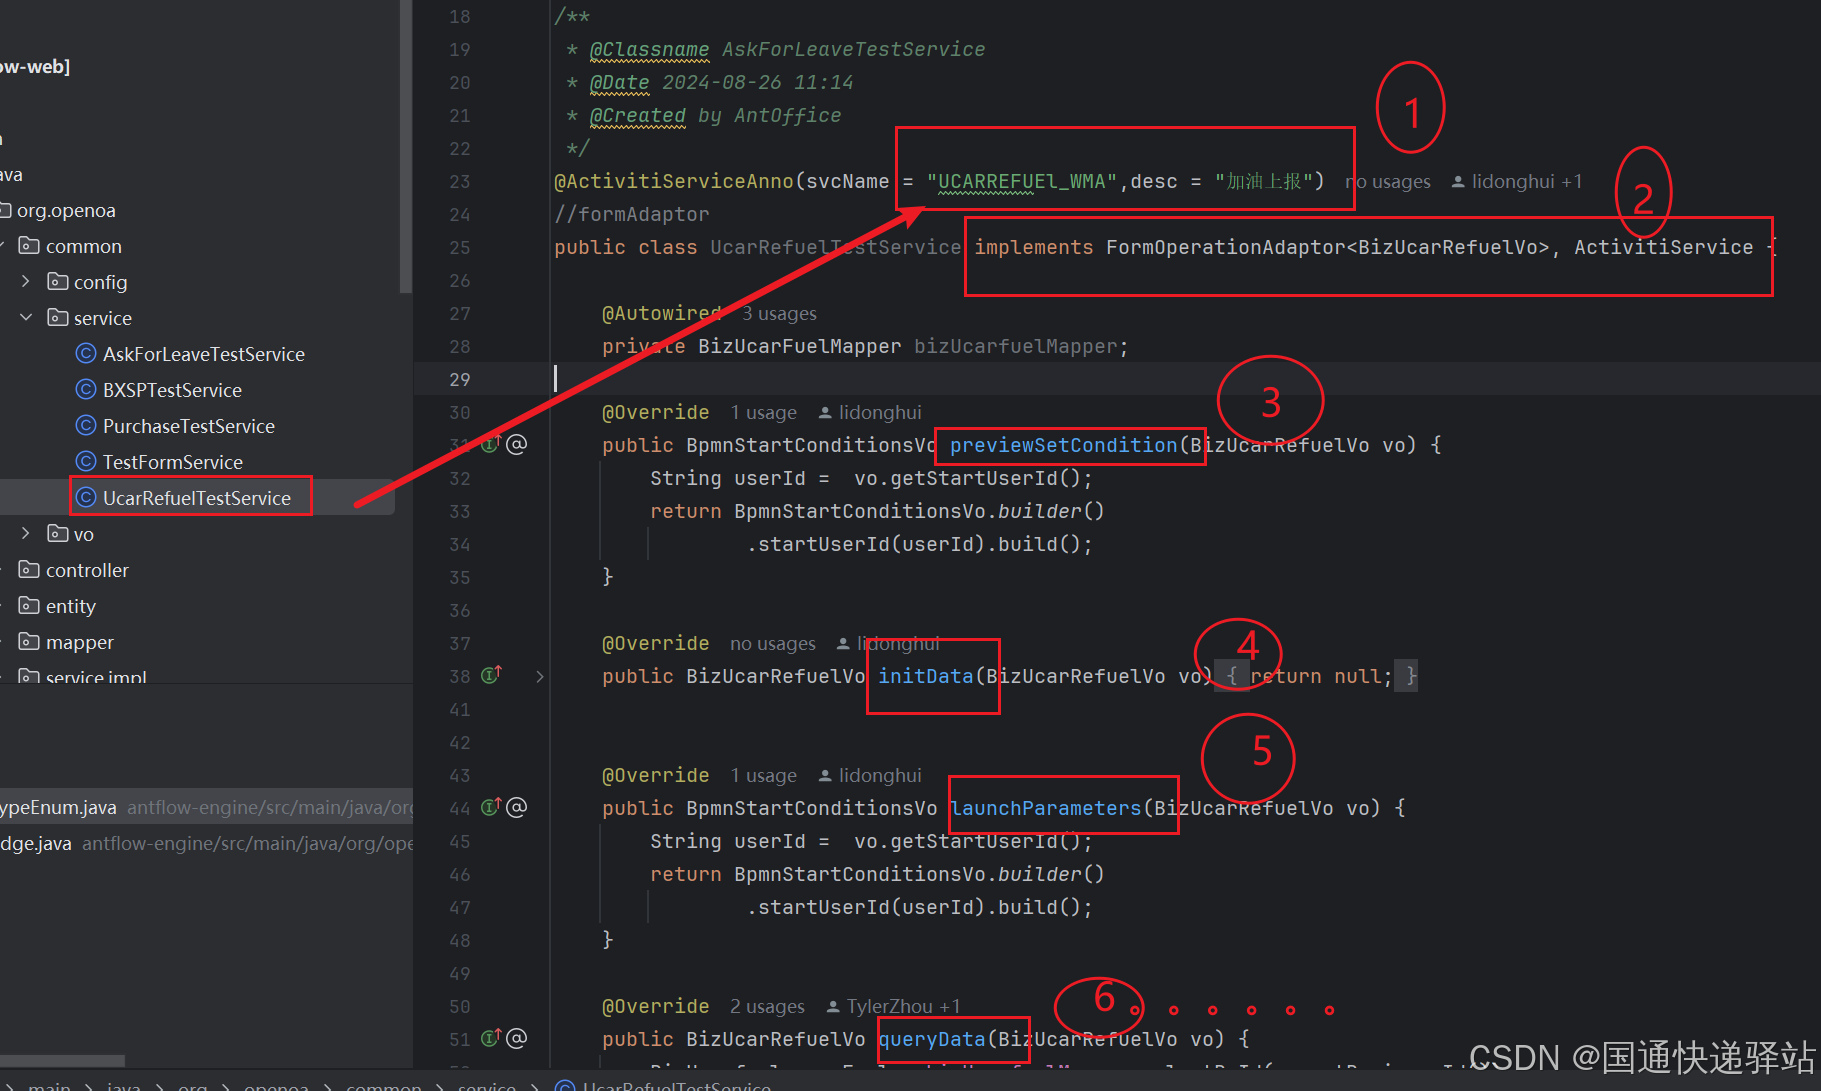Image resolution: width=1821 pixels, height=1091 pixels.
Task: Select the common package
Action: pos(84,246)
